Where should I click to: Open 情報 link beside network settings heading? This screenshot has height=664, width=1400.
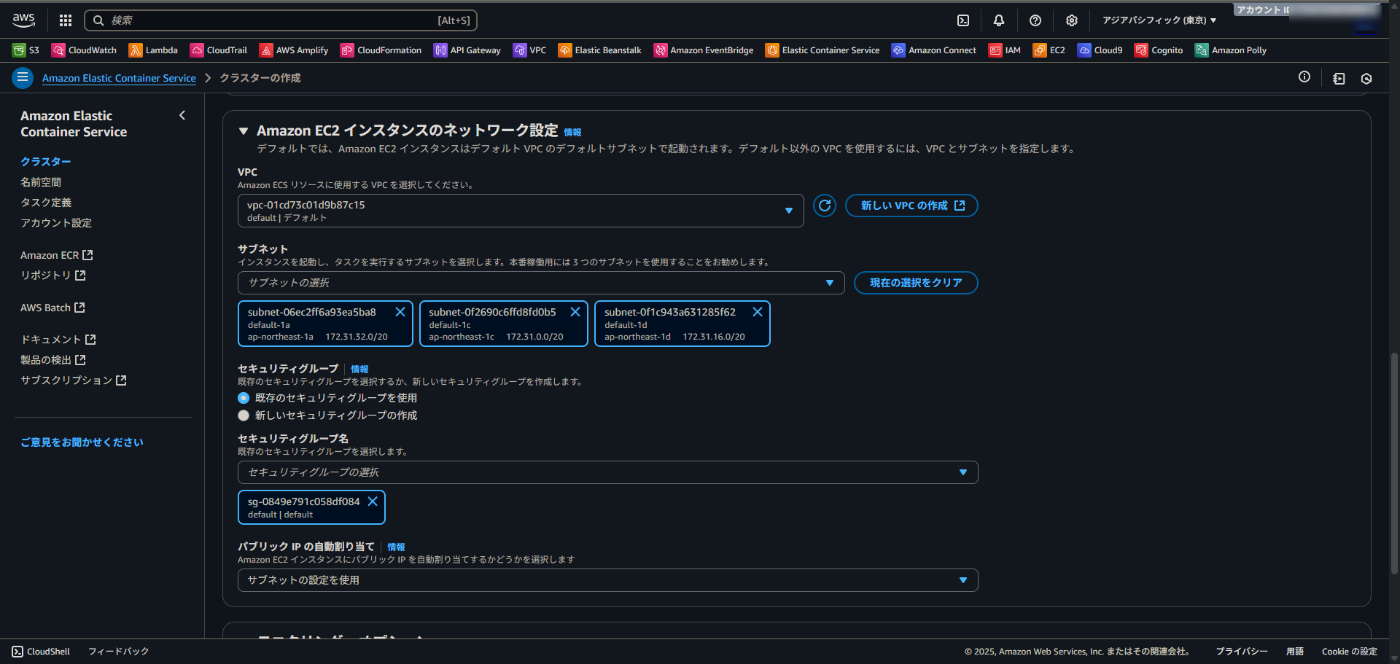pos(572,132)
